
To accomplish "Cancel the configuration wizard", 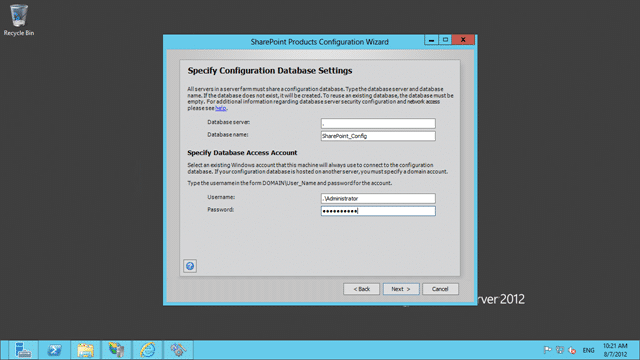I will click(440, 289).
